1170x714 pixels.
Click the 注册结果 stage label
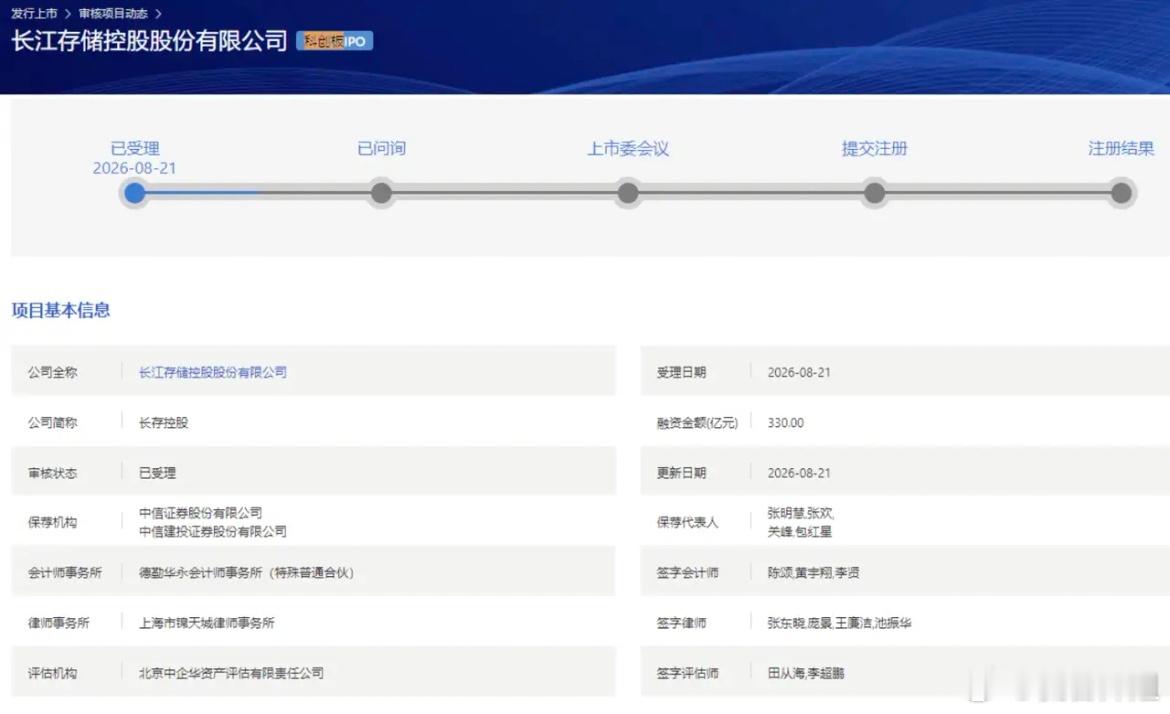coord(1121,148)
